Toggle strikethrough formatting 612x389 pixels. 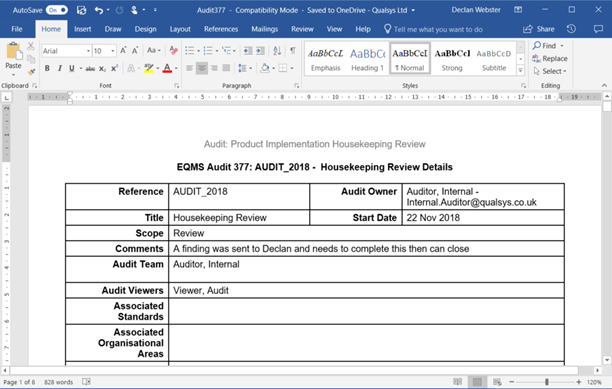(x=90, y=69)
